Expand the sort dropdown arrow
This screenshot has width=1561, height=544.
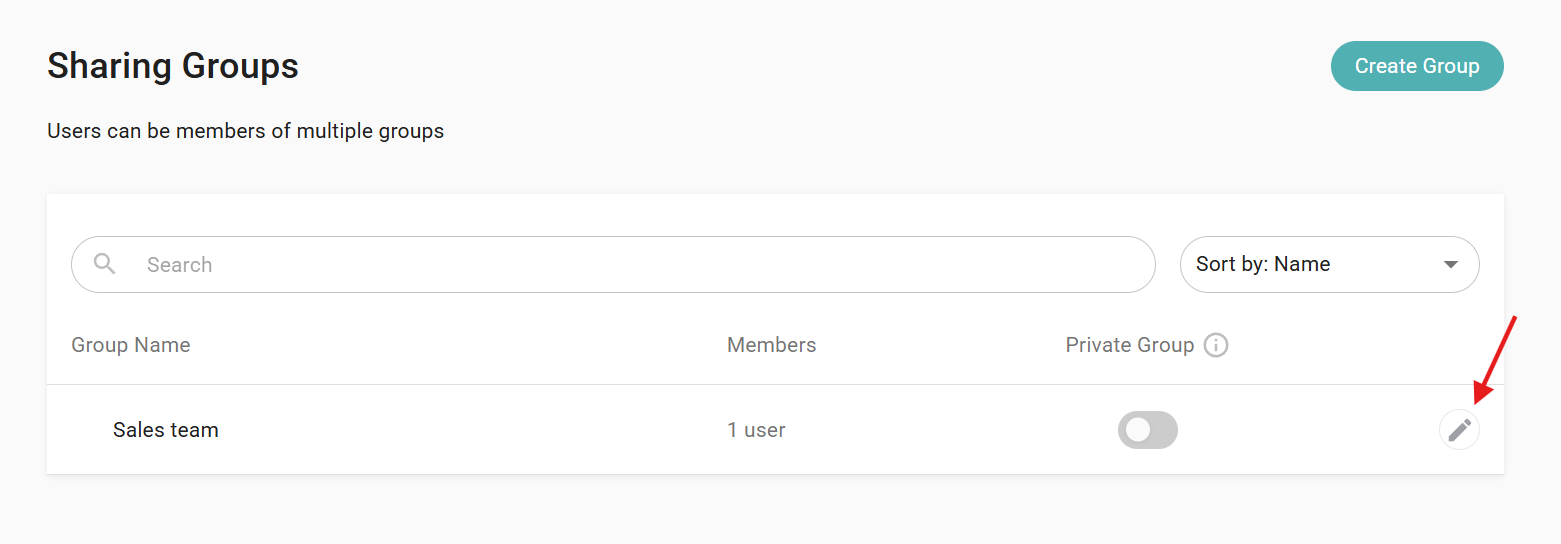pos(1451,265)
